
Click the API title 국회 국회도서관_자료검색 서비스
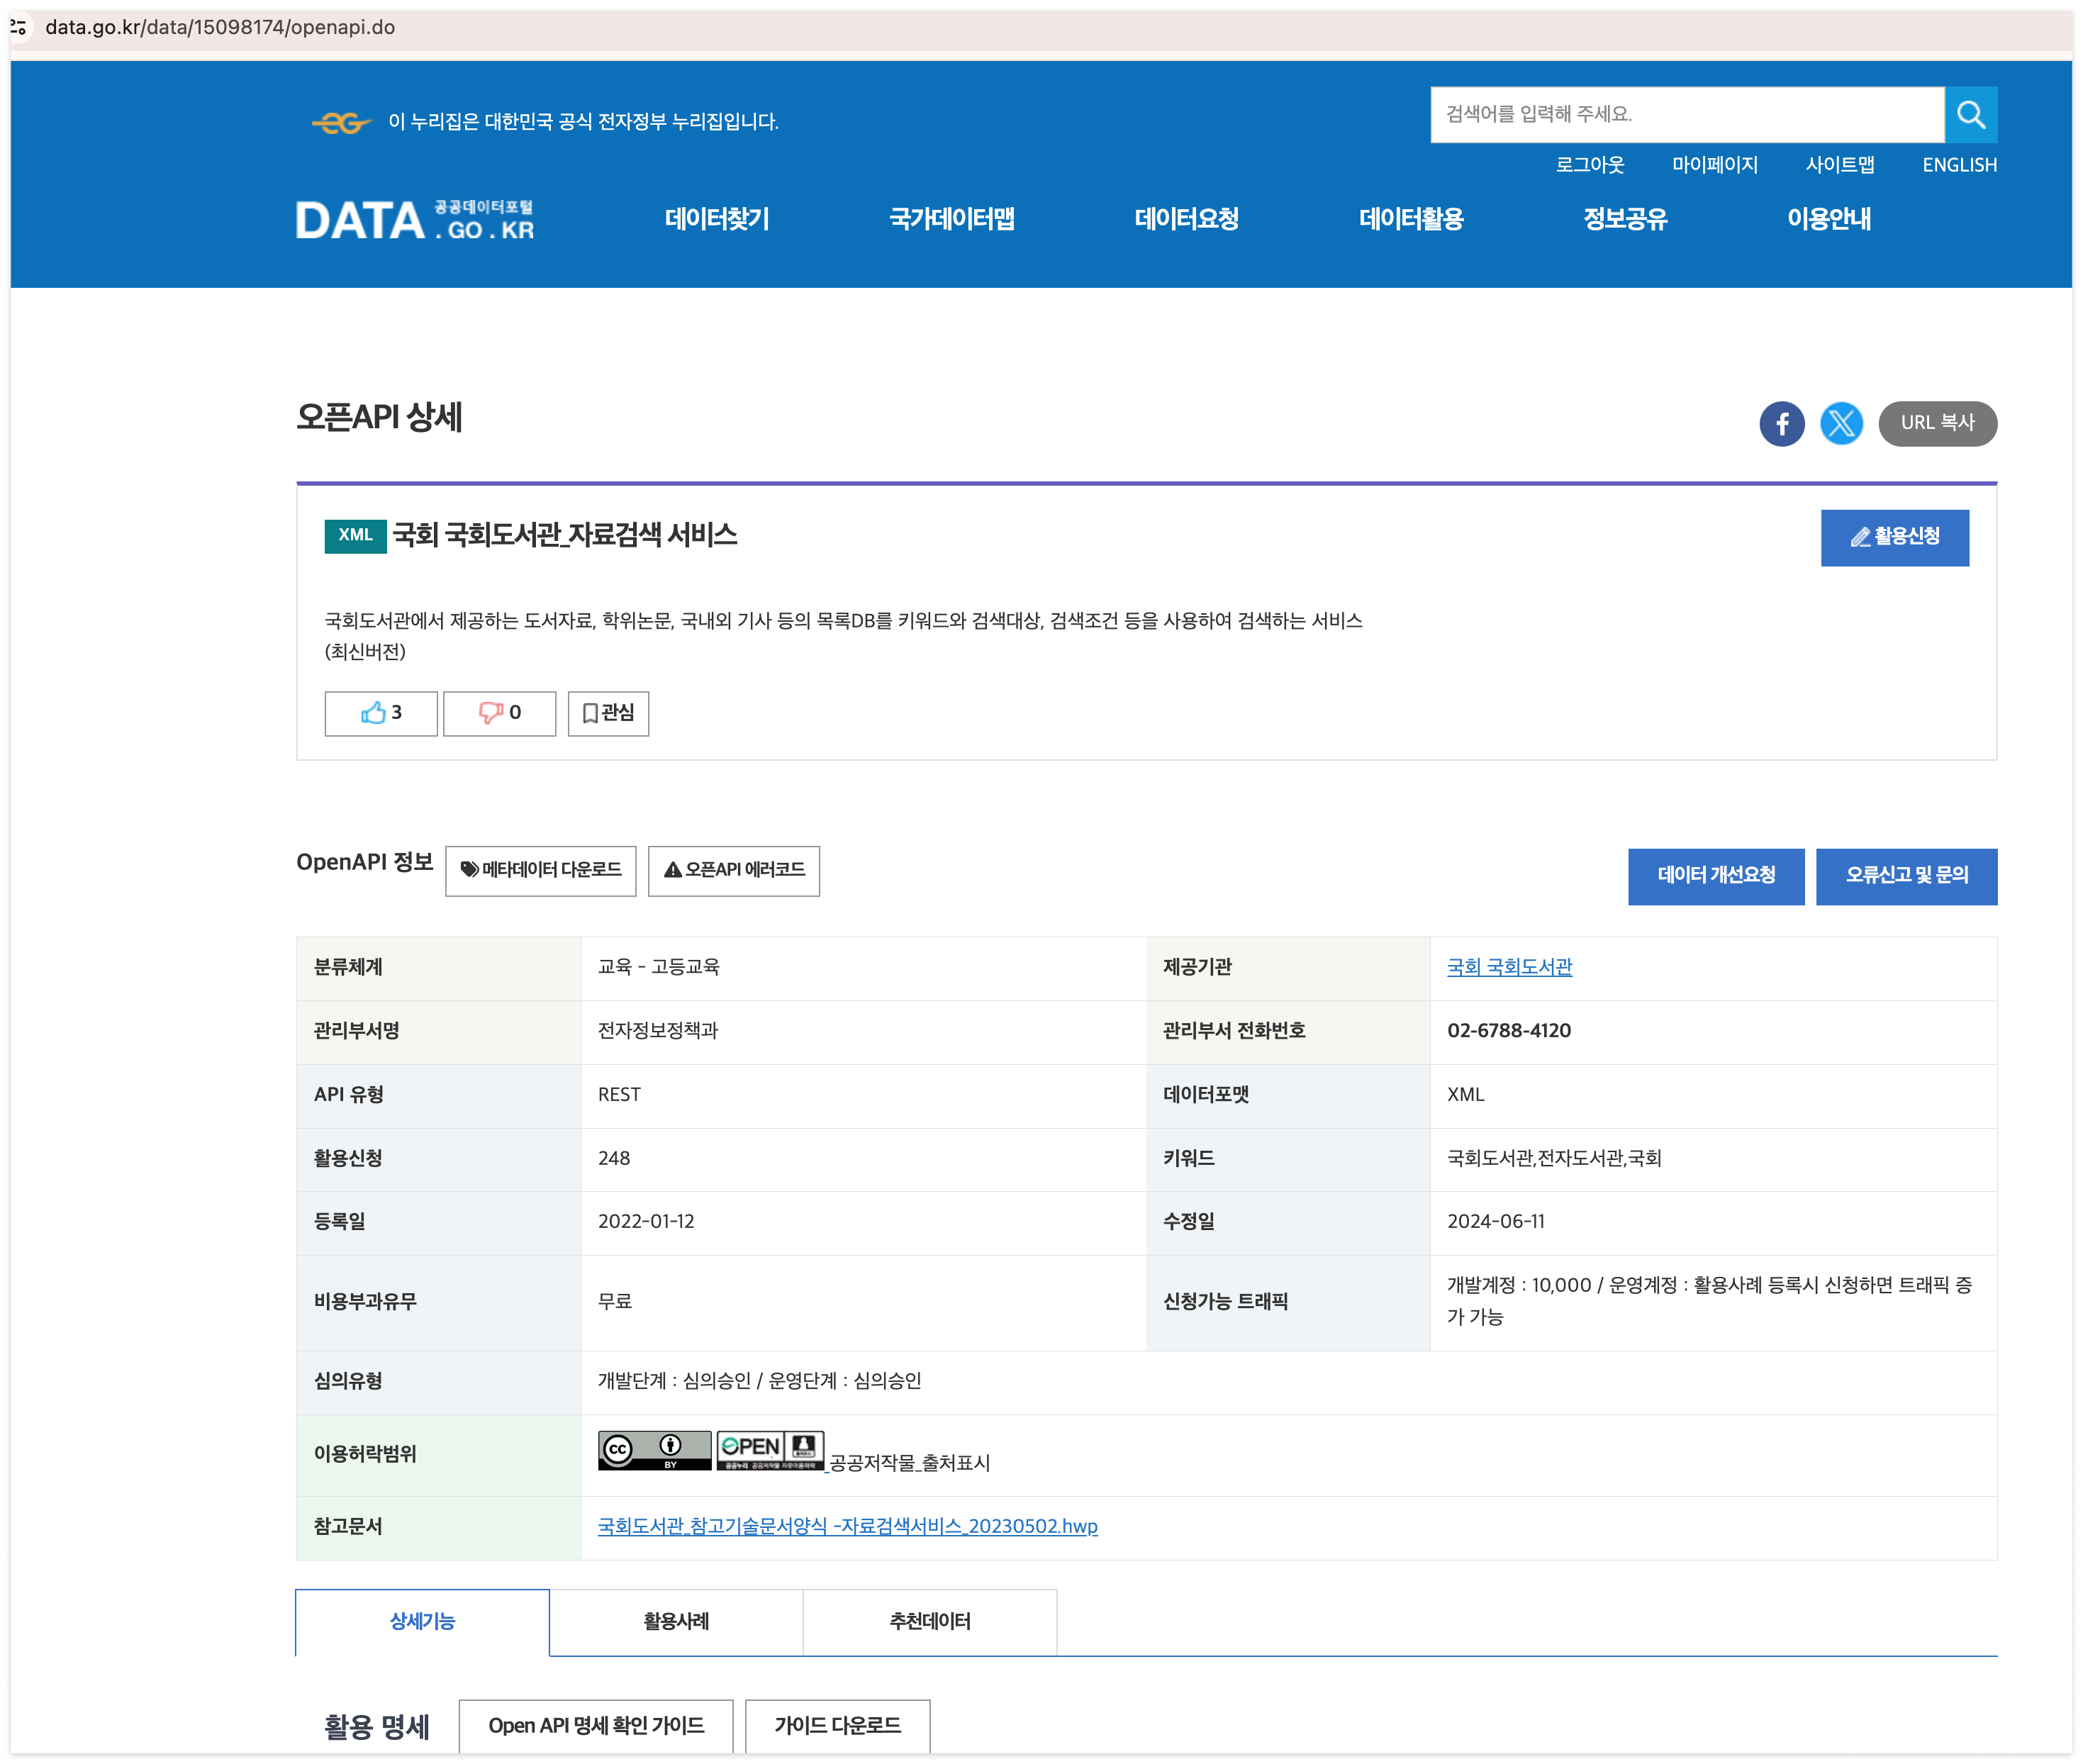click(565, 535)
